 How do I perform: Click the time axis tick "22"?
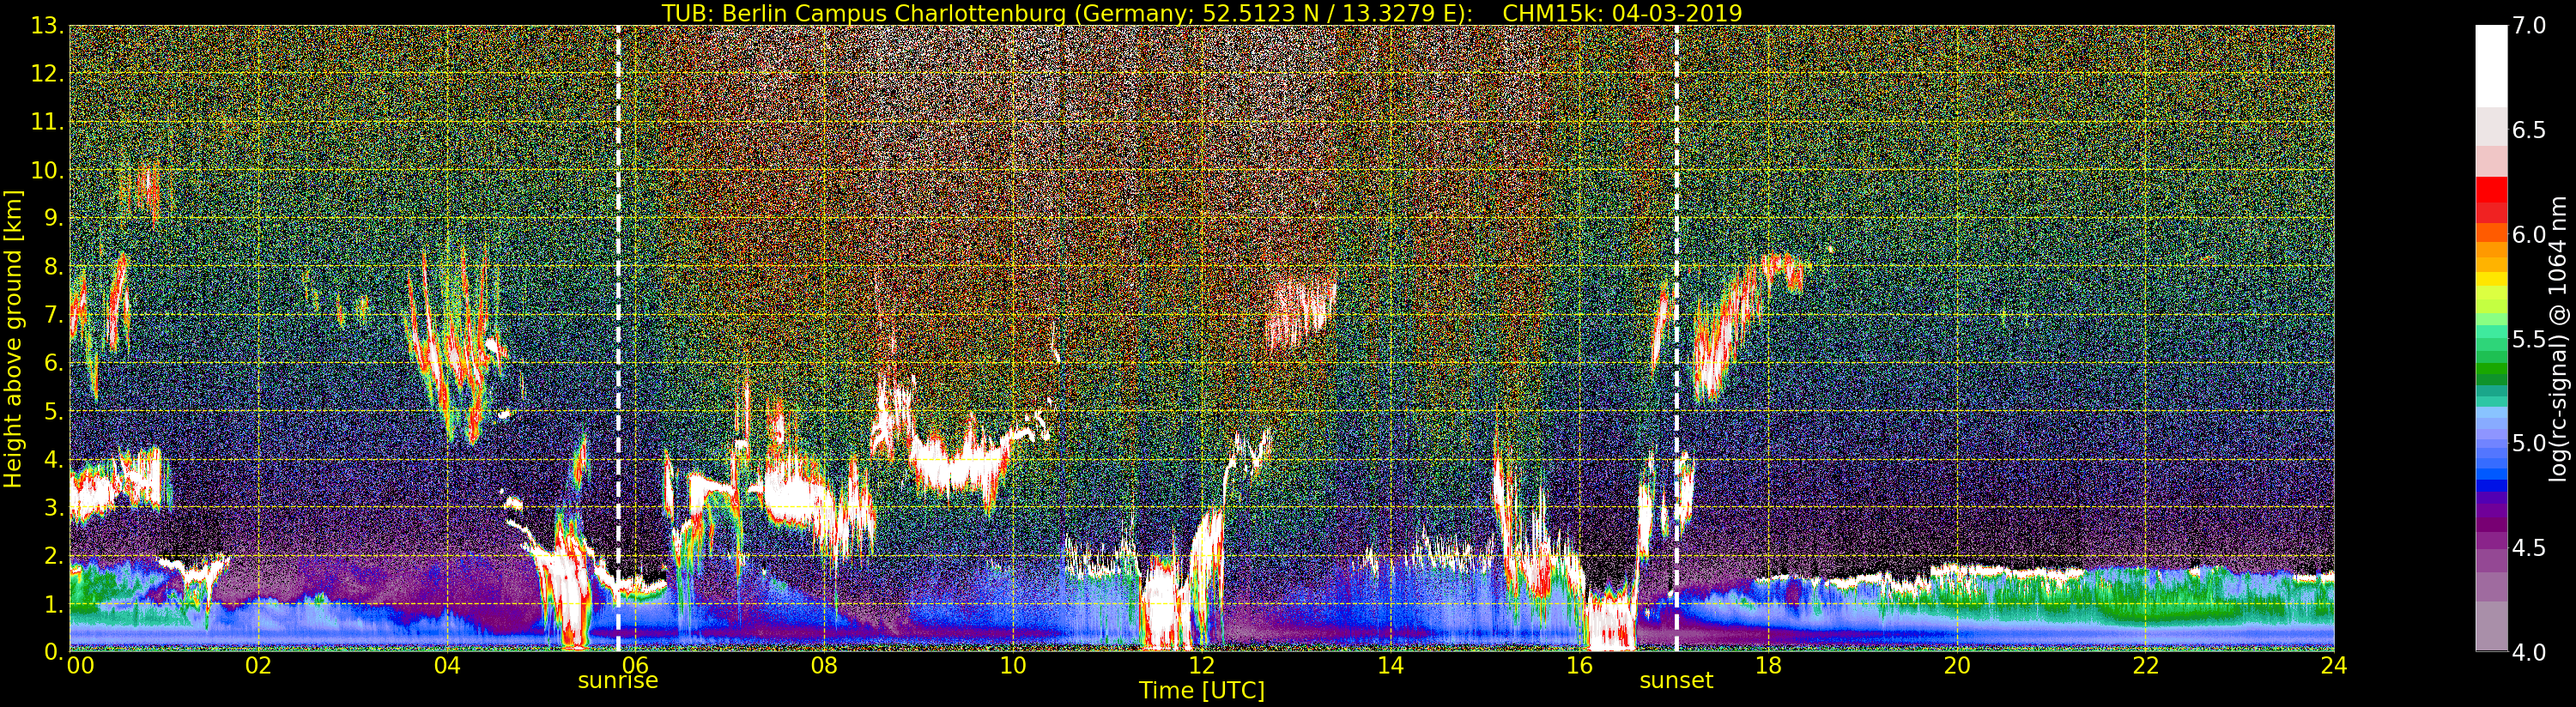tap(2146, 665)
